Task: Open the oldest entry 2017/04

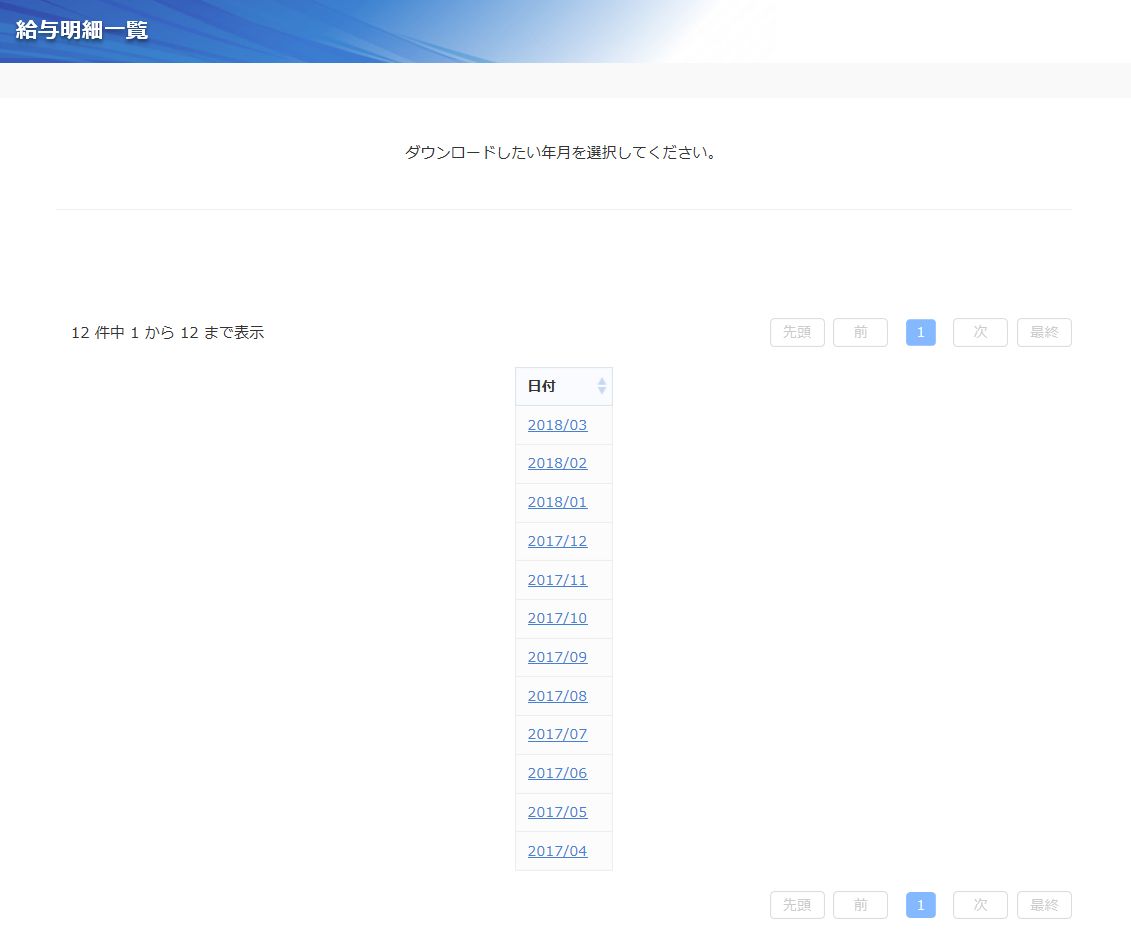Action: 557,851
